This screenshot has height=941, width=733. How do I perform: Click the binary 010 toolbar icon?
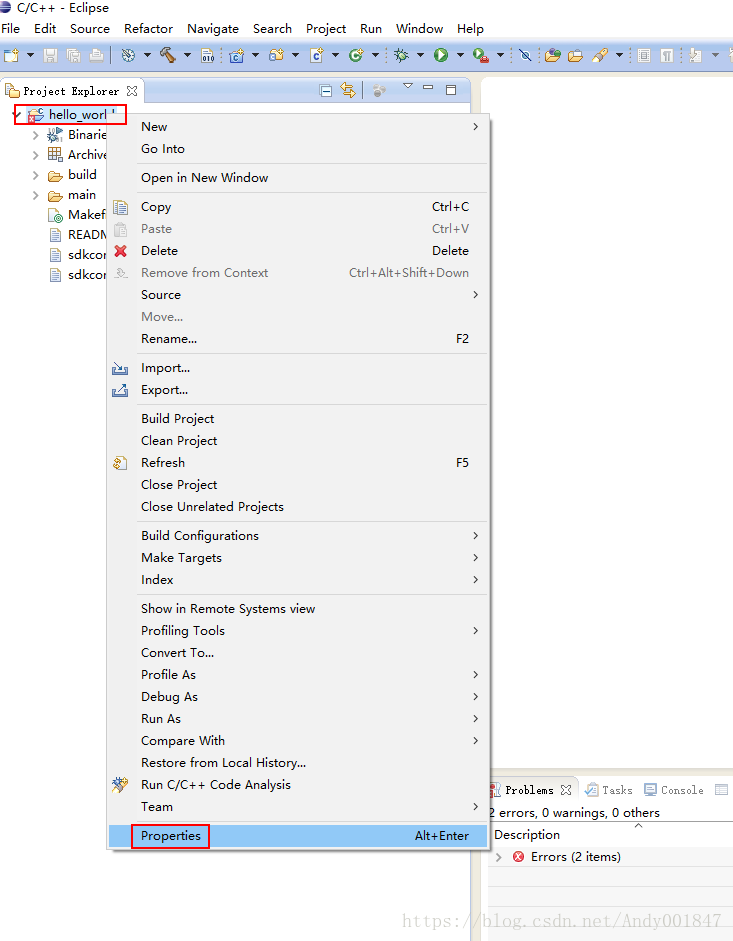point(208,56)
